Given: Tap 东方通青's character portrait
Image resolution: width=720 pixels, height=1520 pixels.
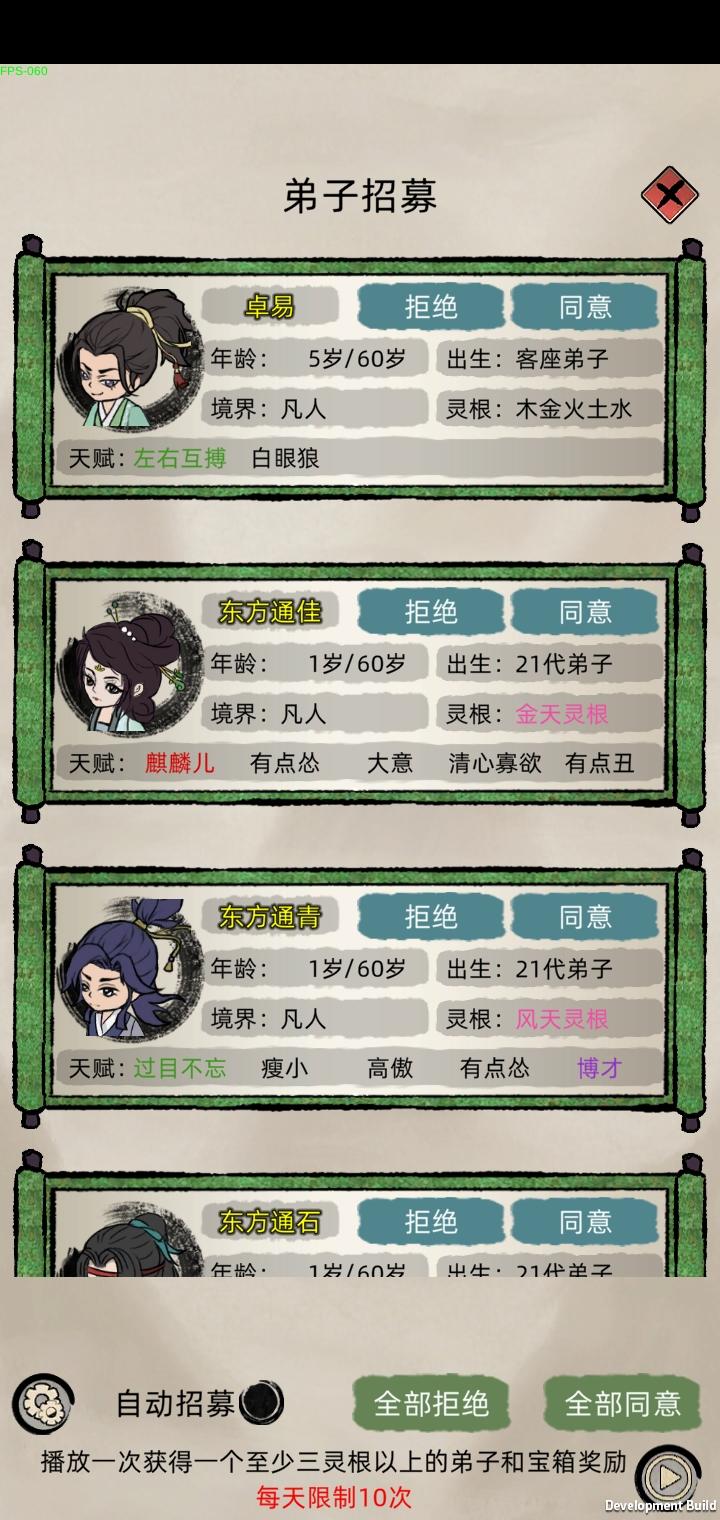Looking at the screenshot, I should [x=130, y=969].
